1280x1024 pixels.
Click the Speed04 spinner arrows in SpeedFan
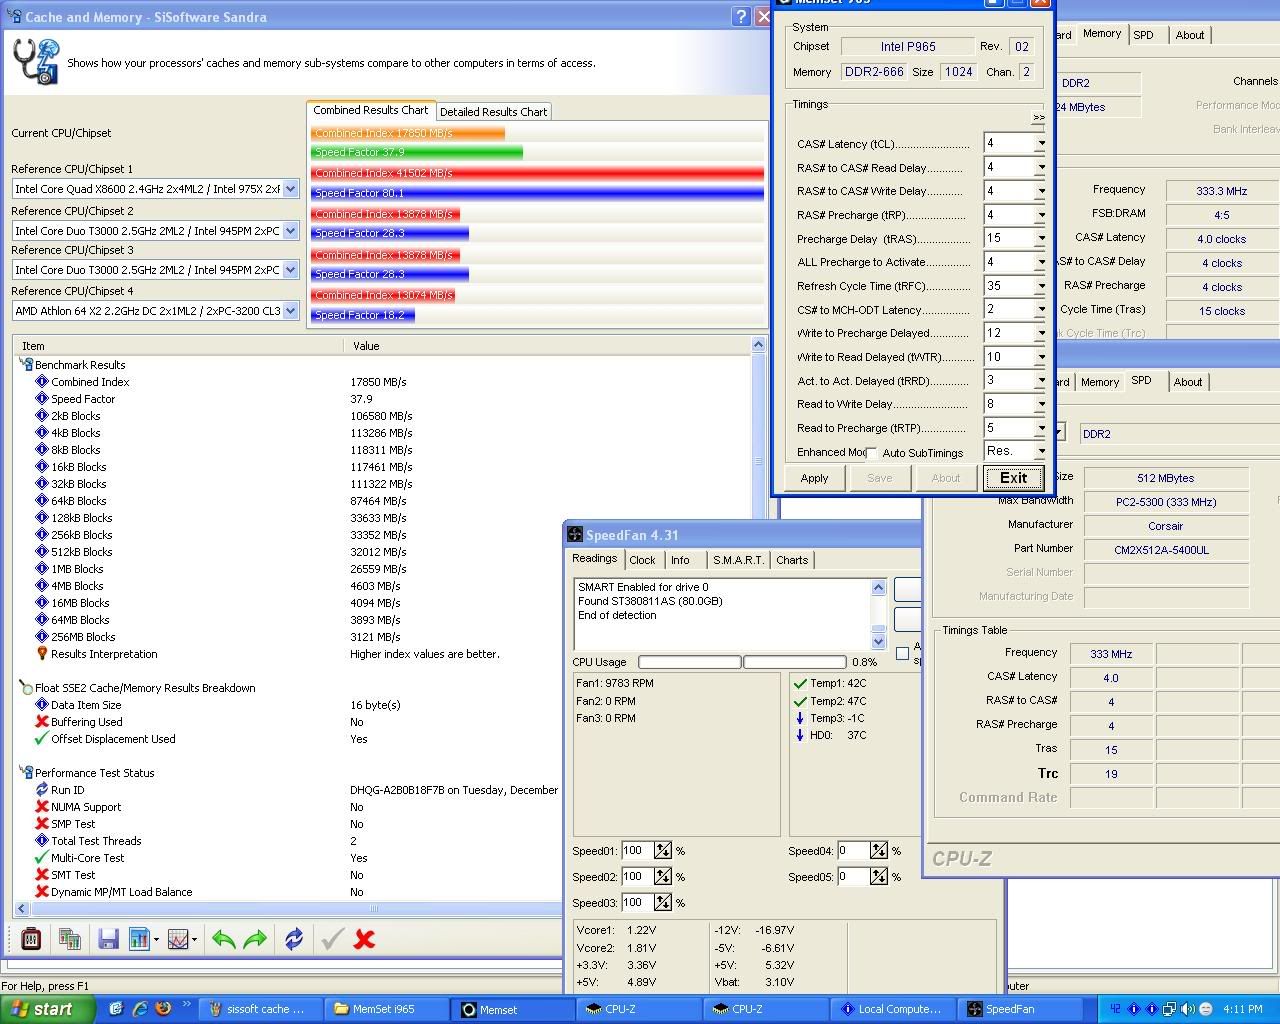[x=879, y=851]
